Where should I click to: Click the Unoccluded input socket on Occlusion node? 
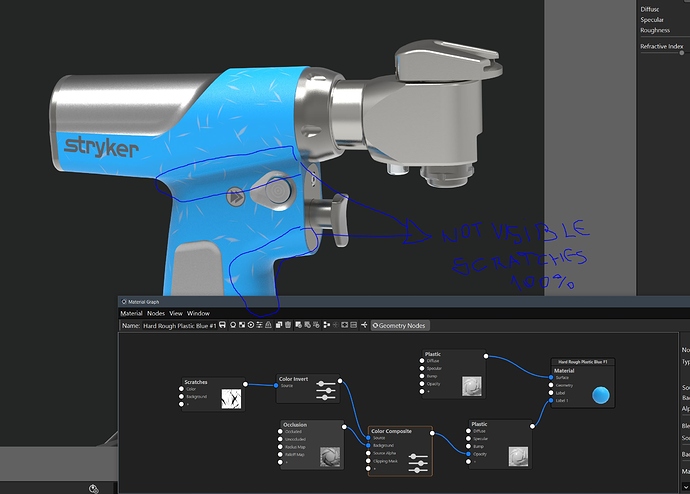(x=280, y=439)
